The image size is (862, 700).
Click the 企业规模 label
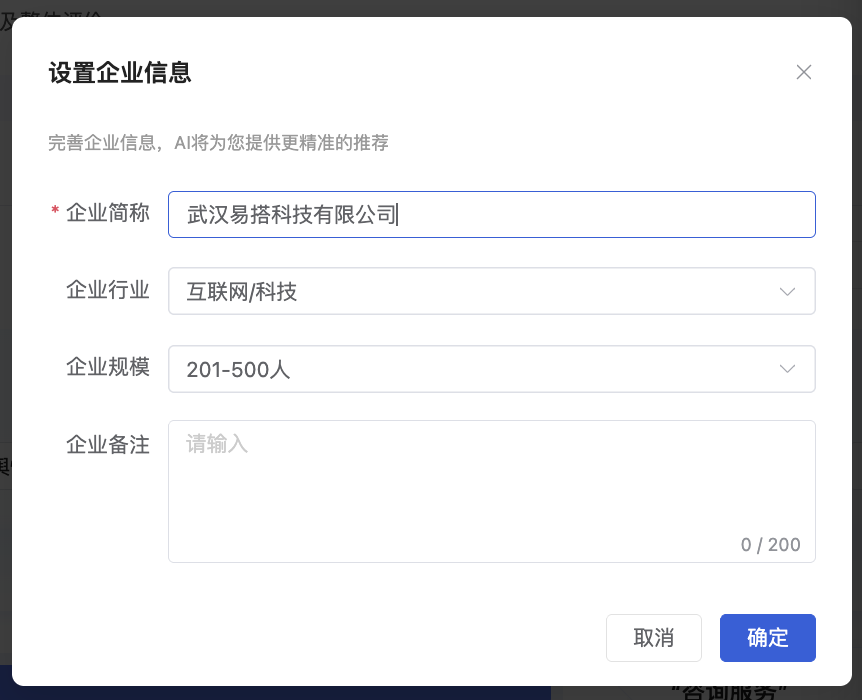tap(108, 367)
